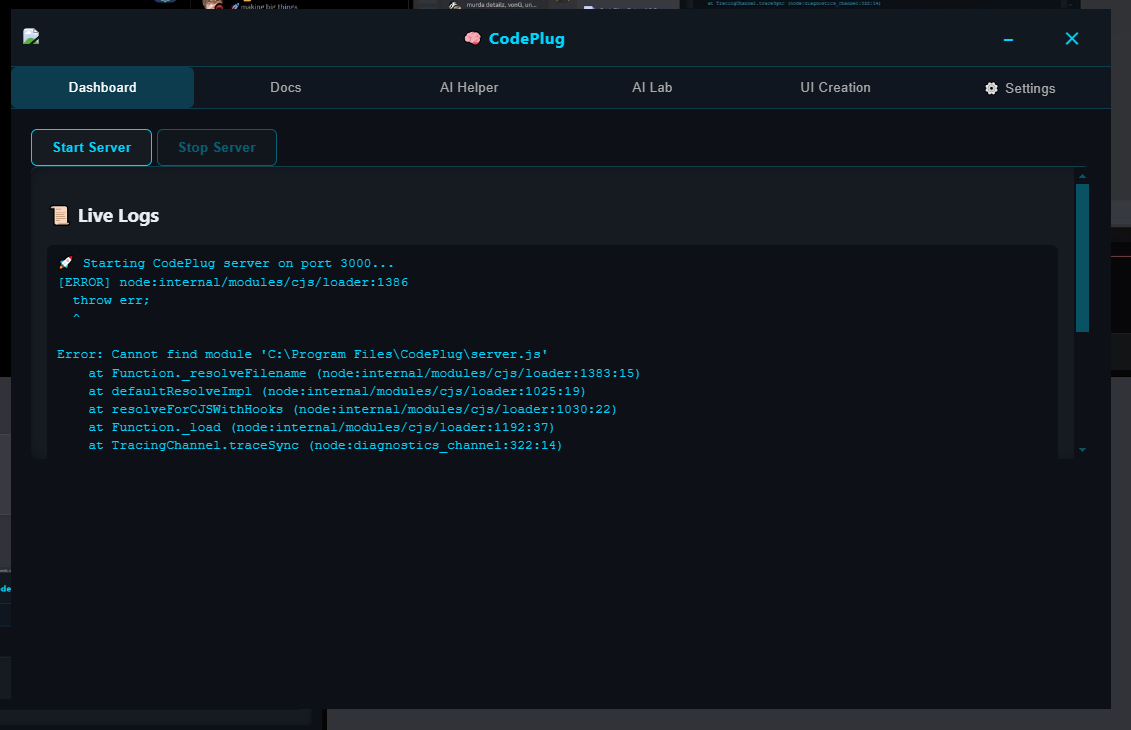The width and height of the screenshot is (1131, 730).
Task: Click the pushpin emoji before 'Starting CodePlug server'
Action: tap(66, 262)
